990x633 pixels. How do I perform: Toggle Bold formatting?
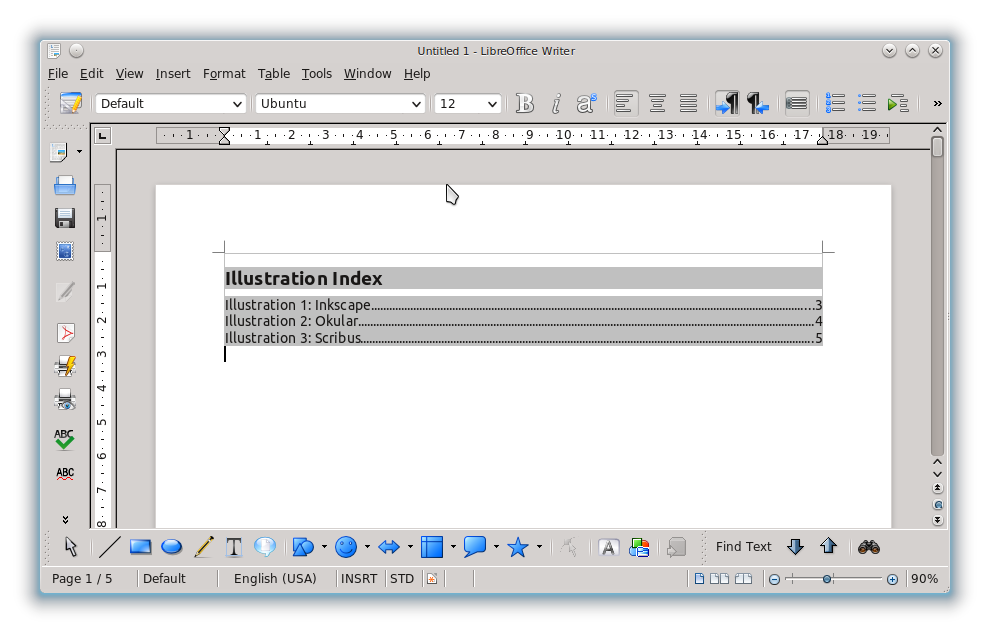tap(524, 103)
